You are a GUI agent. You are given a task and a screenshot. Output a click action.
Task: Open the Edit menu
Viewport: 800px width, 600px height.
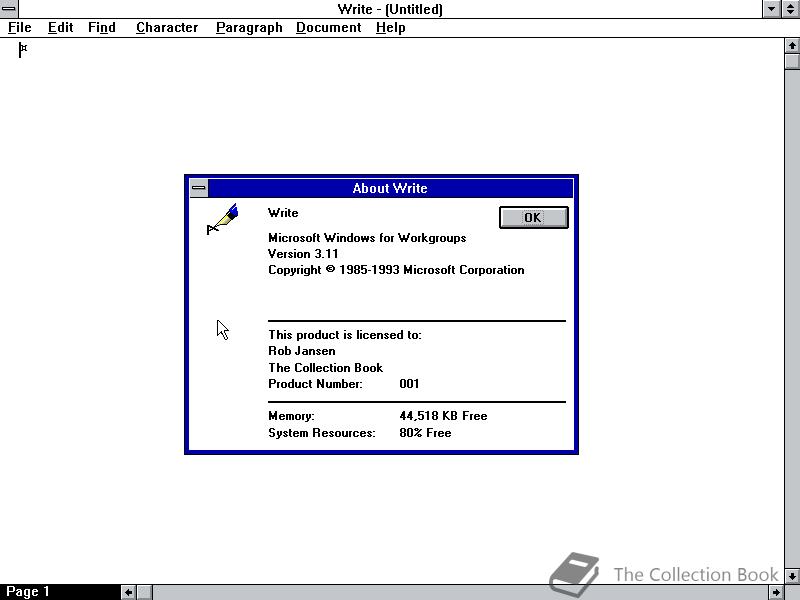point(60,28)
